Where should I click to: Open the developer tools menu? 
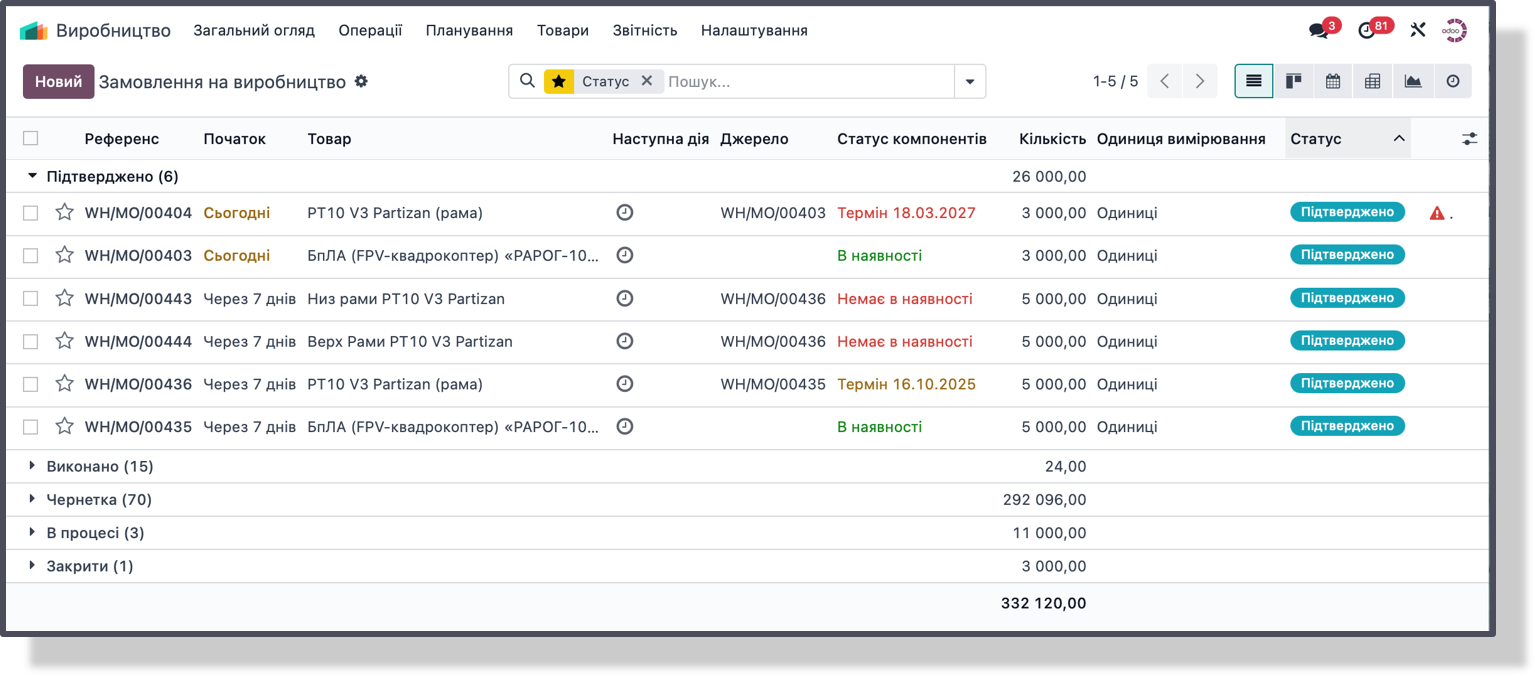click(1417, 29)
